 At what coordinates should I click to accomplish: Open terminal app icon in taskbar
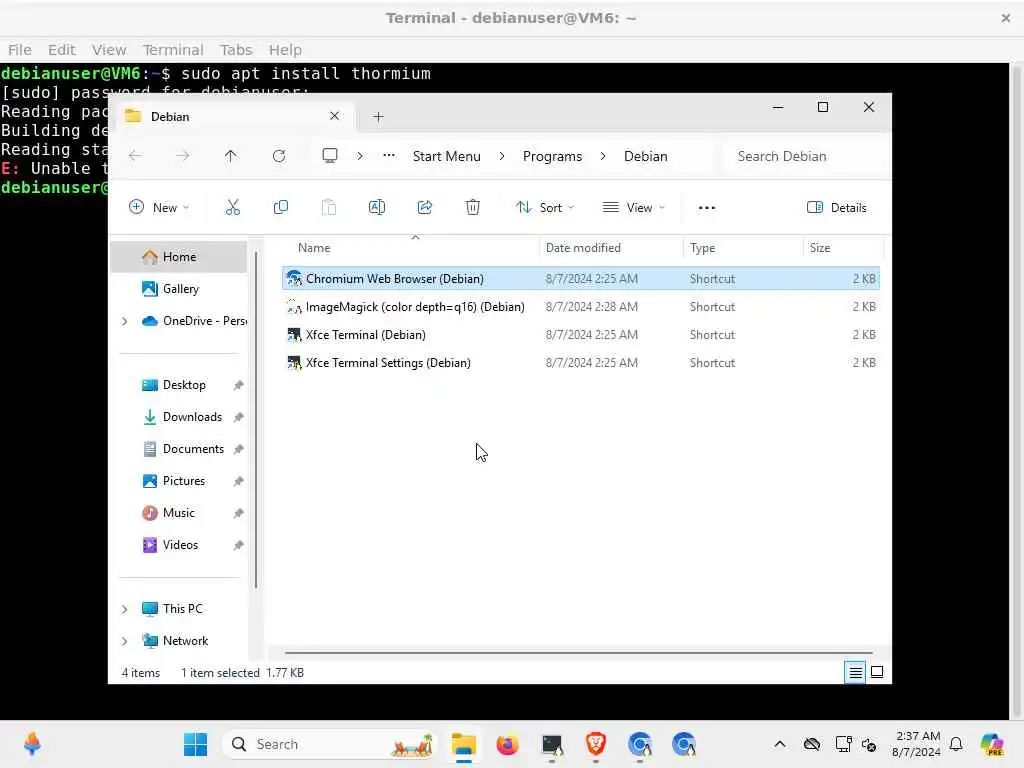click(x=552, y=744)
